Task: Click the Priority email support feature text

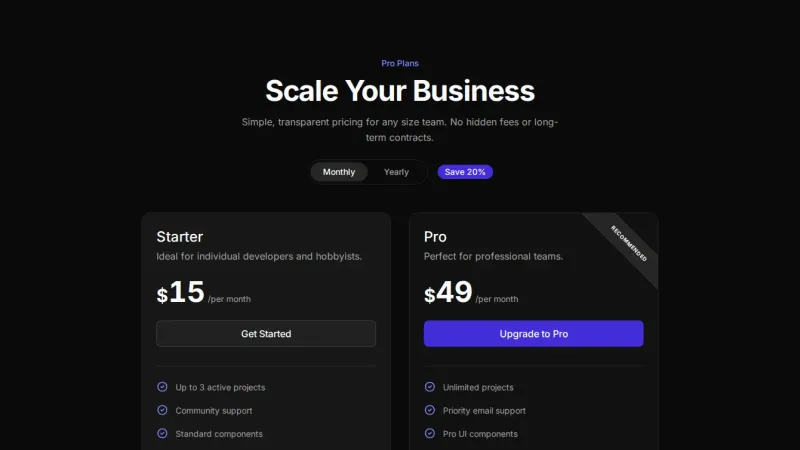Action: (484, 410)
